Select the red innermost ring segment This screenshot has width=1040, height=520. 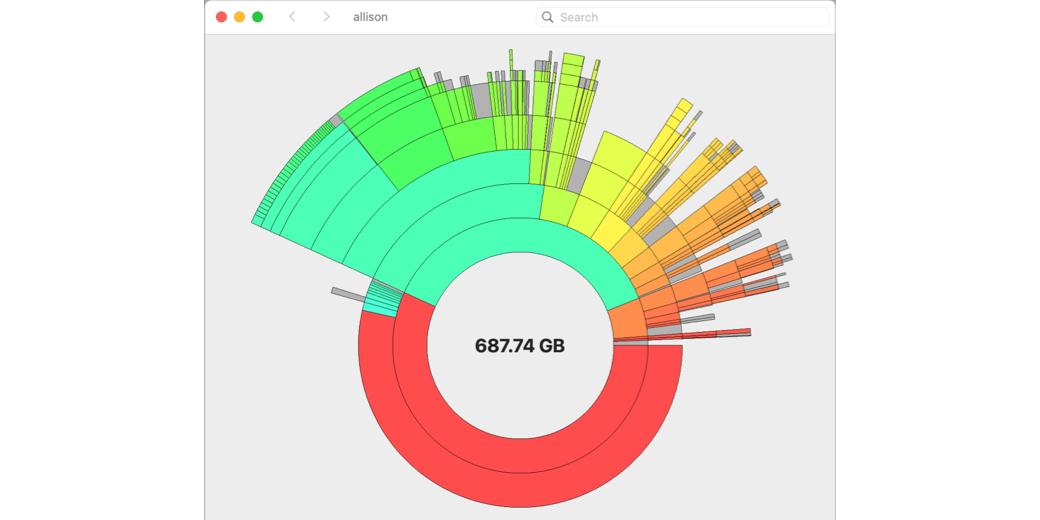coord(520,456)
